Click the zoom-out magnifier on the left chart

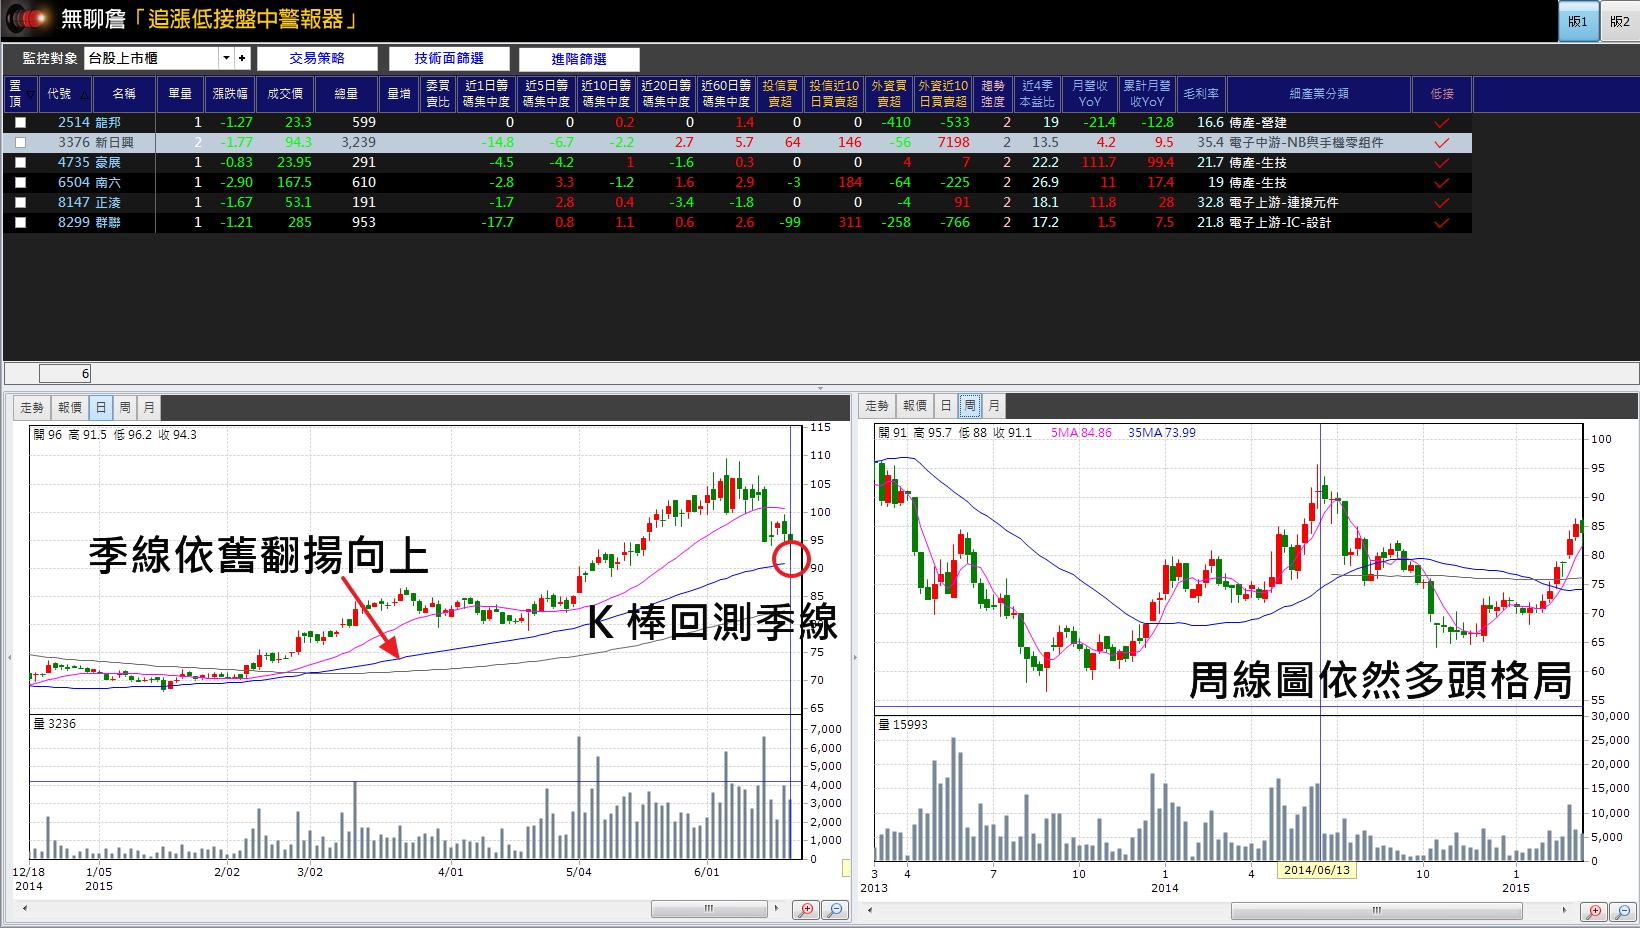point(834,910)
